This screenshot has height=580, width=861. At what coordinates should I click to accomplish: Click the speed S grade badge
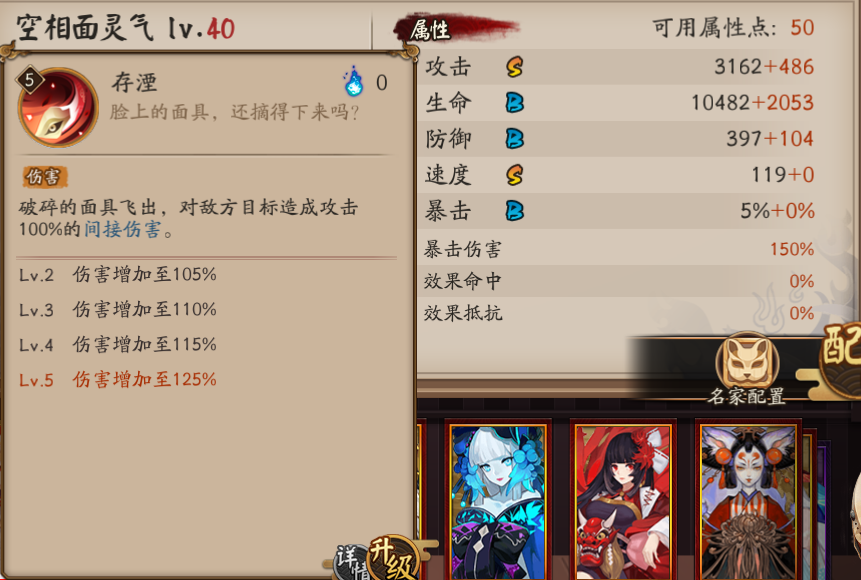coord(515,175)
